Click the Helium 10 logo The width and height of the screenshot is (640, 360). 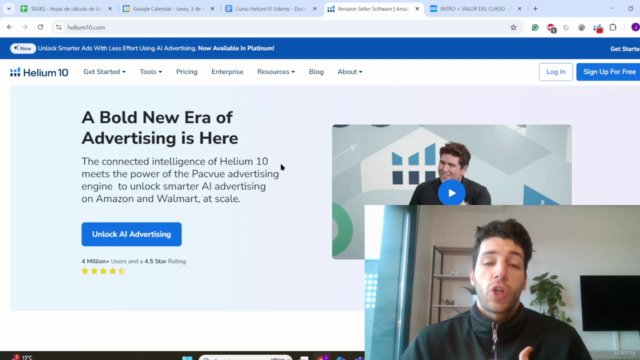pos(39,72)
